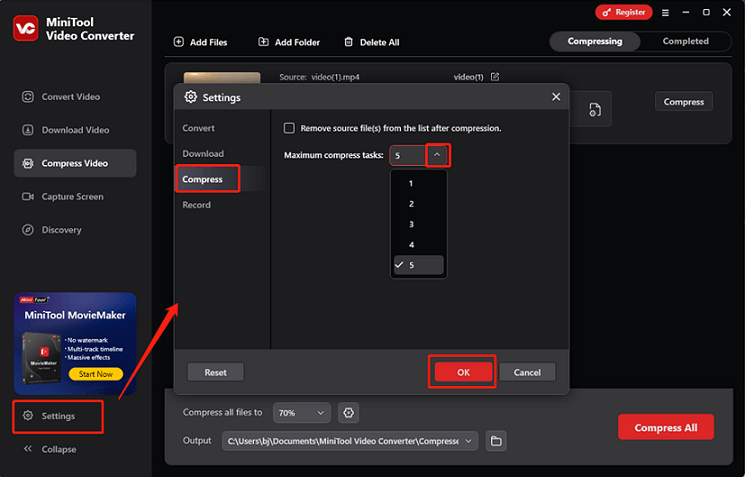Open the MiniTool MovieMaker banner
This screenshot has width=745, height=477.
75,343
